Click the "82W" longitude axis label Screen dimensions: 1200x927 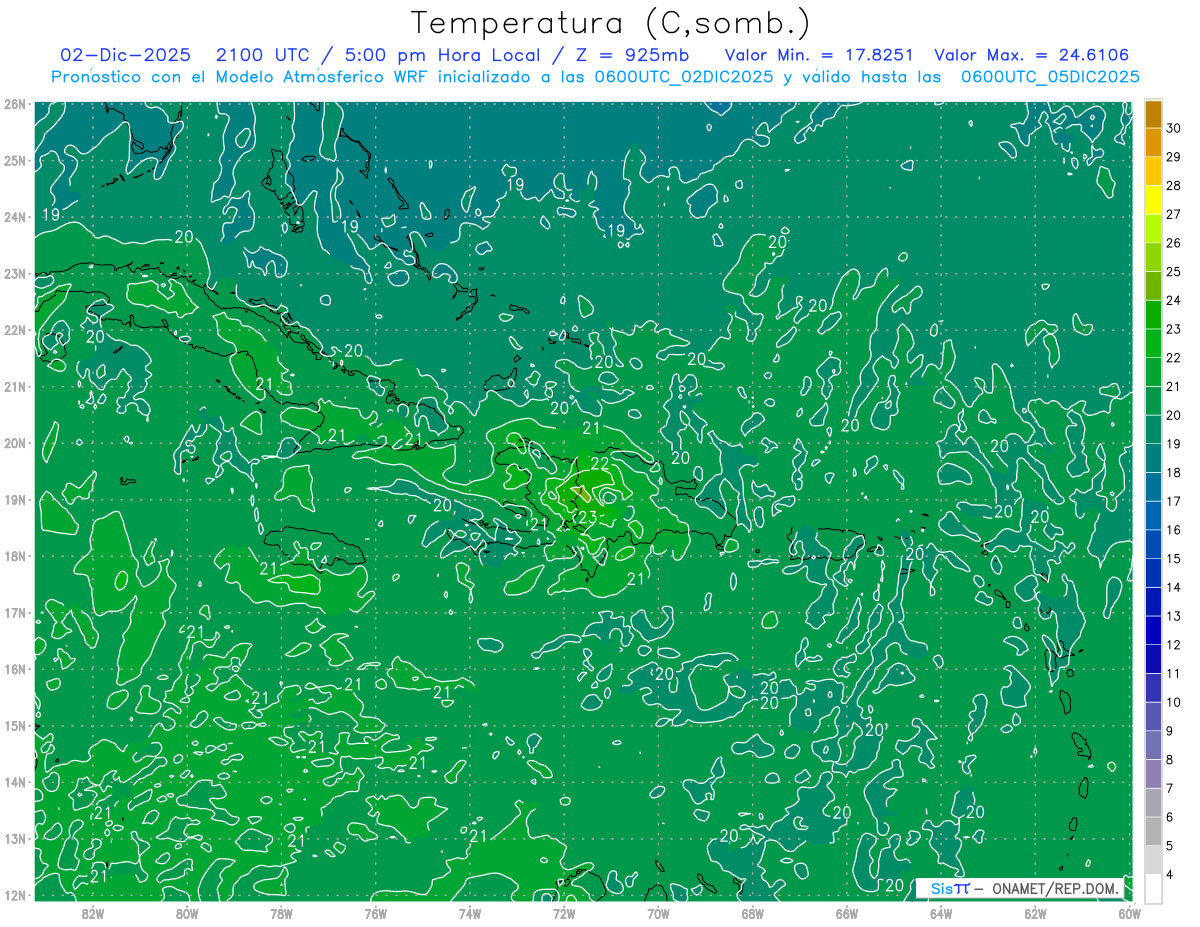[x=93, y=913]
